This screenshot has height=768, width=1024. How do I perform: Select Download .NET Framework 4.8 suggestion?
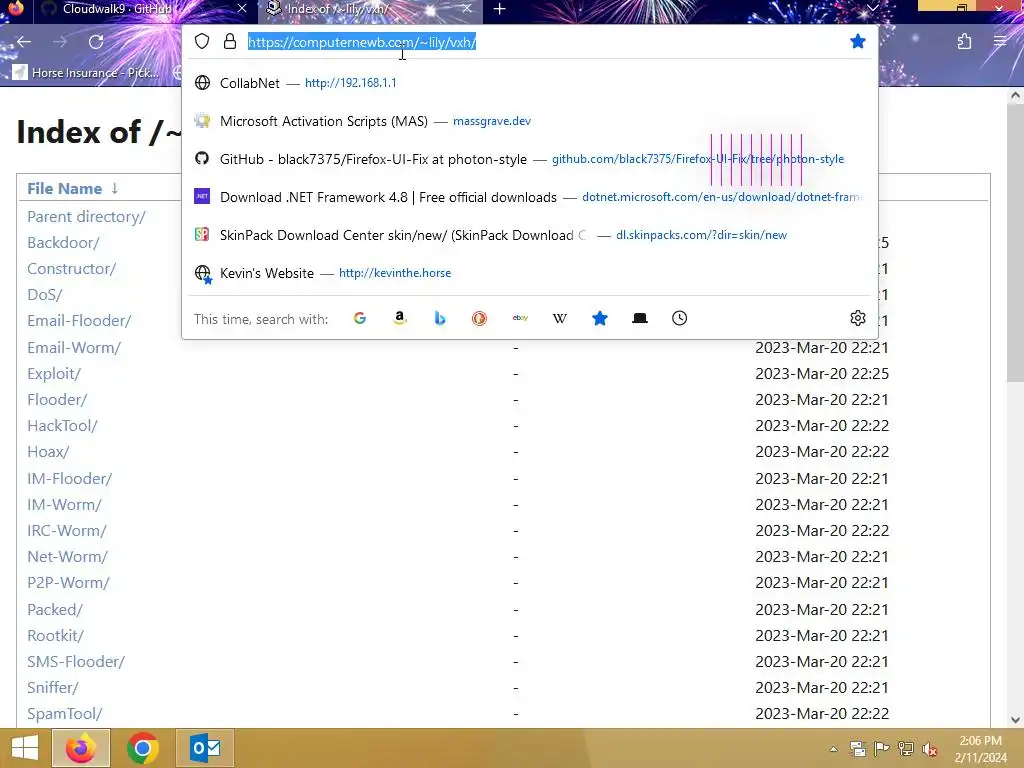(x=530, y=197)
